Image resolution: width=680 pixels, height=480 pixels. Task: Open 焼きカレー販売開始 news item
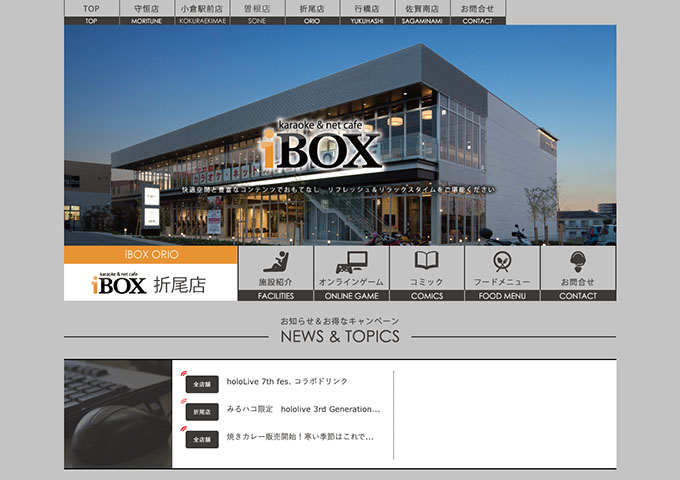click(300, 437)
